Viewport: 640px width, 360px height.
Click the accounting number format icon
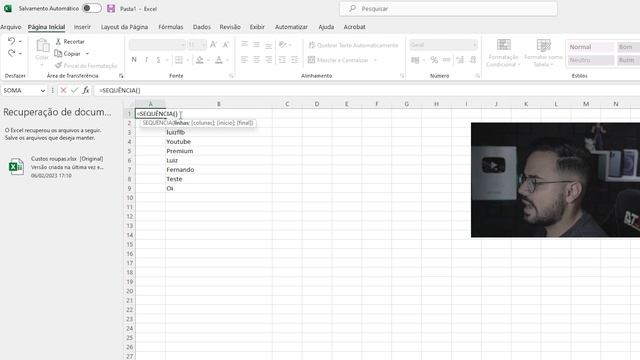(415, 60)
